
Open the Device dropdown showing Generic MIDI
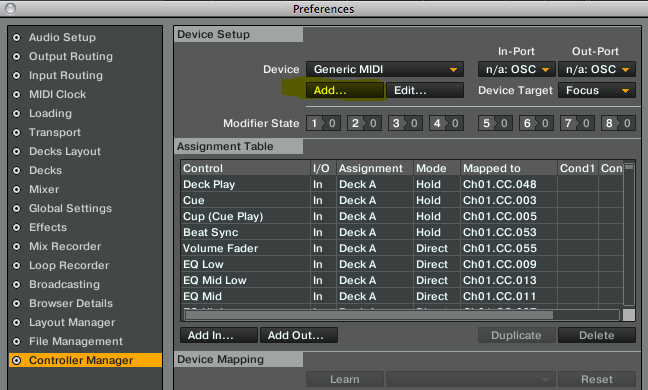[x=385, y=69]
